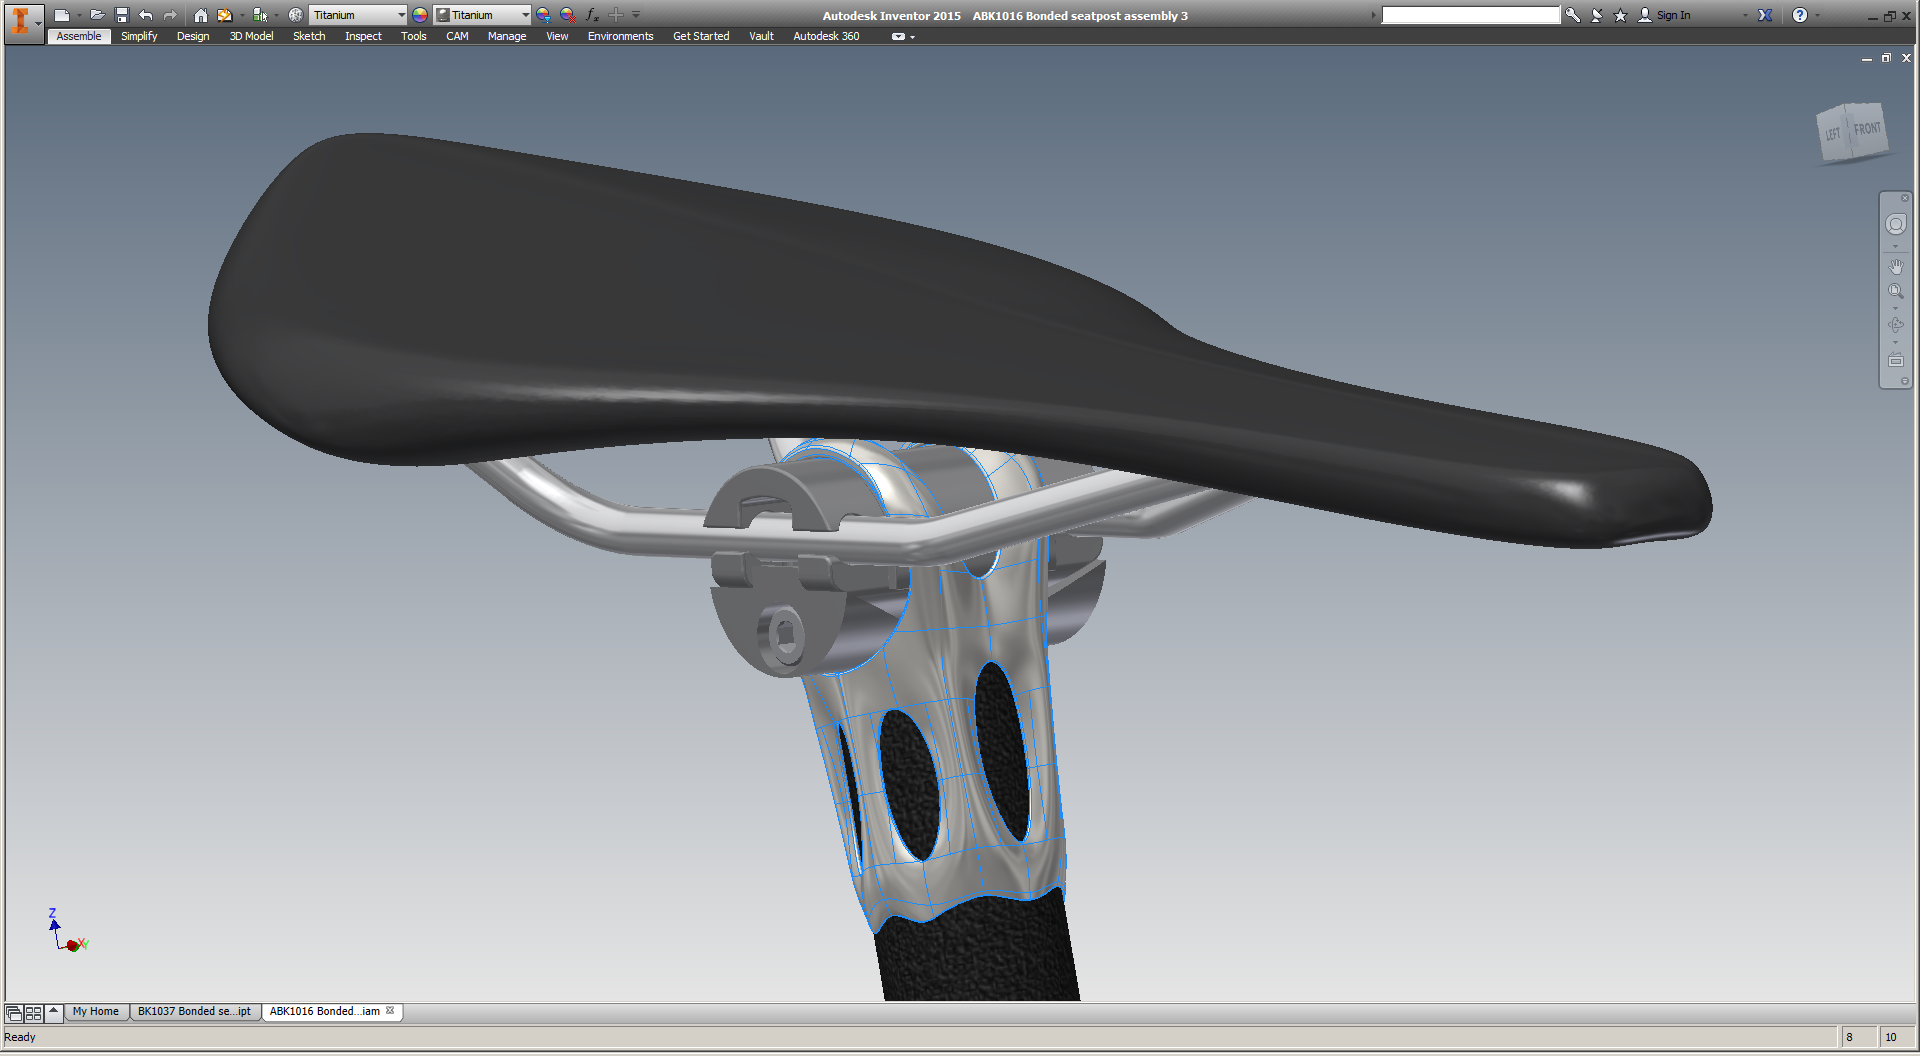The height and width of the screenshot is (1056, 1920).
Task: Click the cascade windows icon
Action: click(x=14, y=1013)
